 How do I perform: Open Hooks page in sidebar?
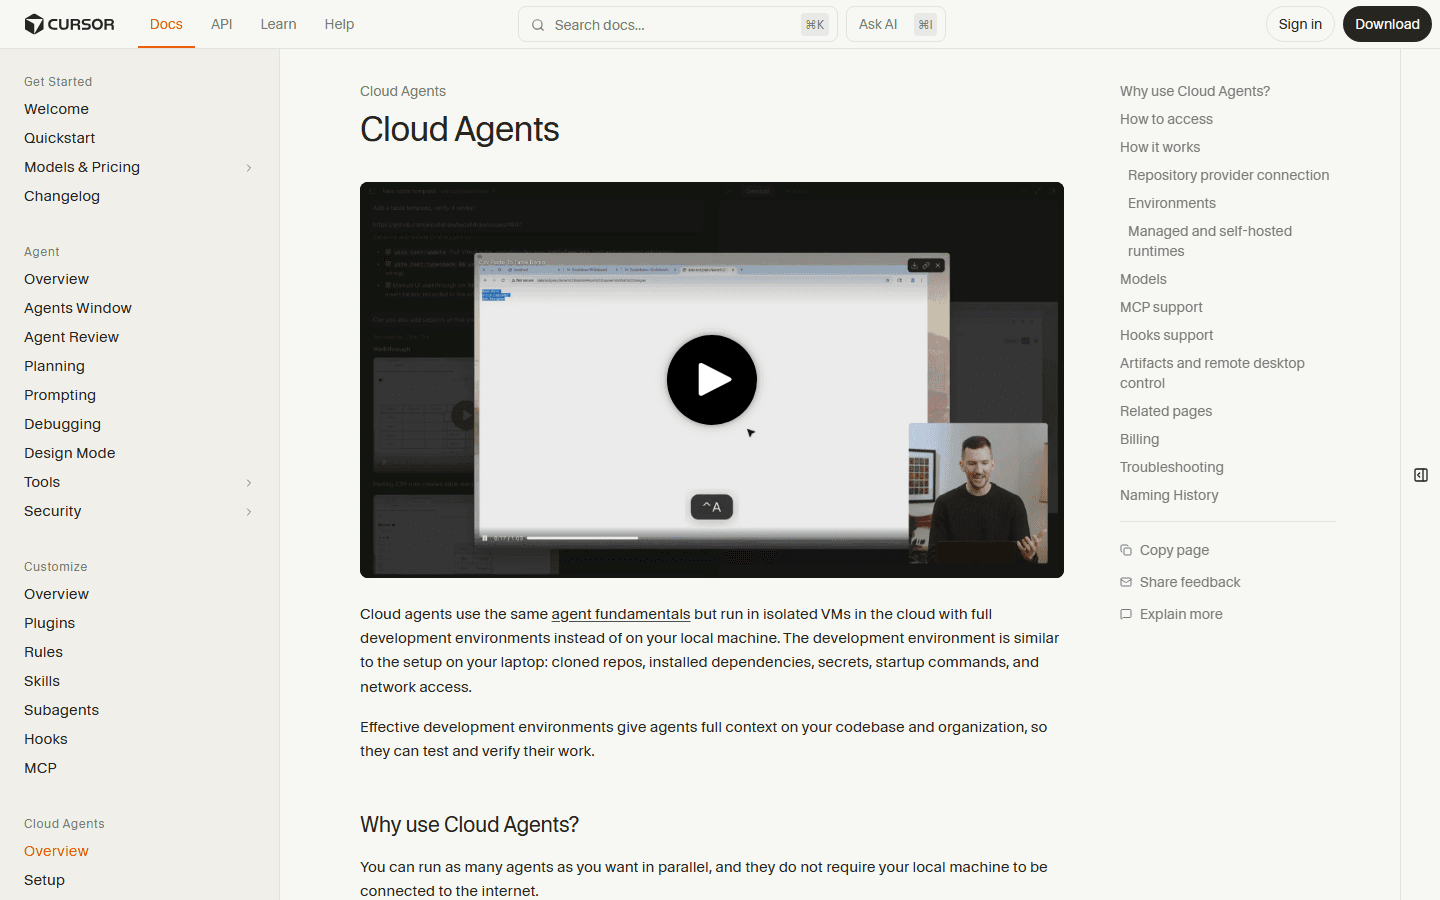[46, 739]
